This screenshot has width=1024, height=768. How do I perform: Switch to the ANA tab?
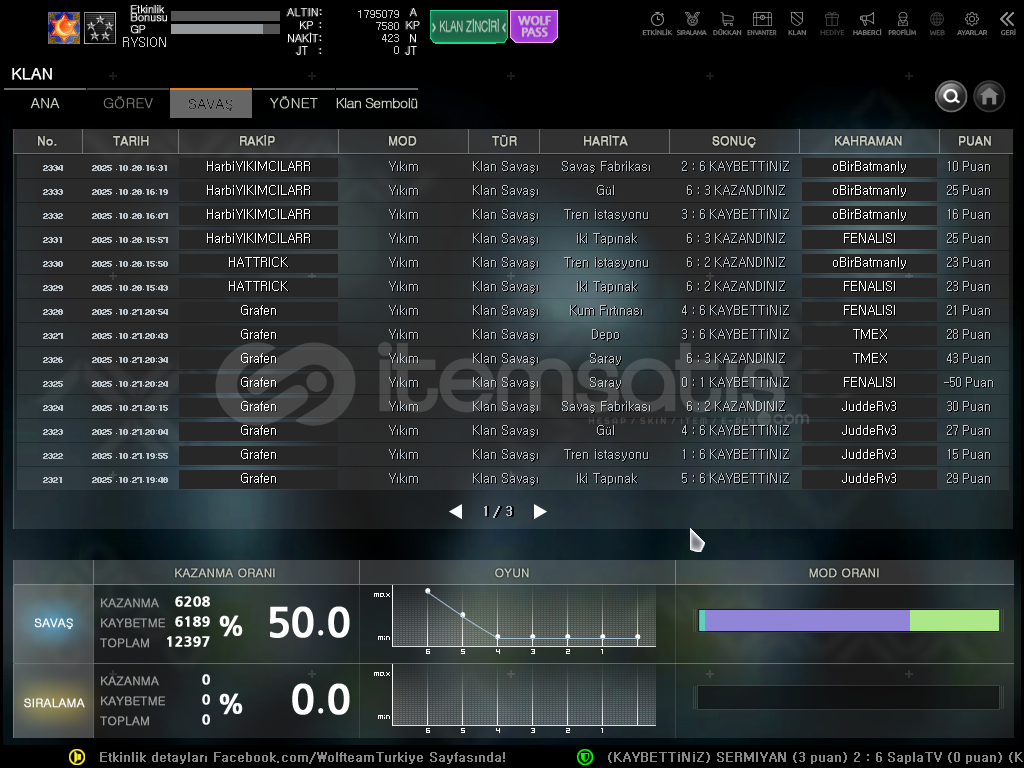click(x=45, y=104)
